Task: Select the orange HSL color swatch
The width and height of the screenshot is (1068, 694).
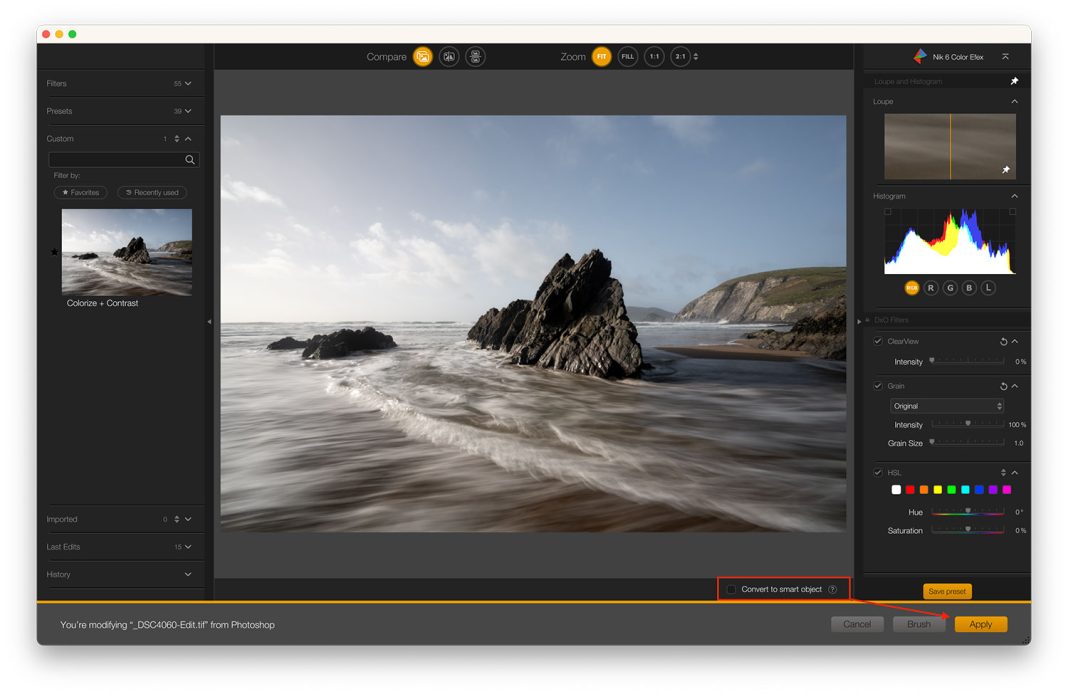Action: (x=924, y=490)
